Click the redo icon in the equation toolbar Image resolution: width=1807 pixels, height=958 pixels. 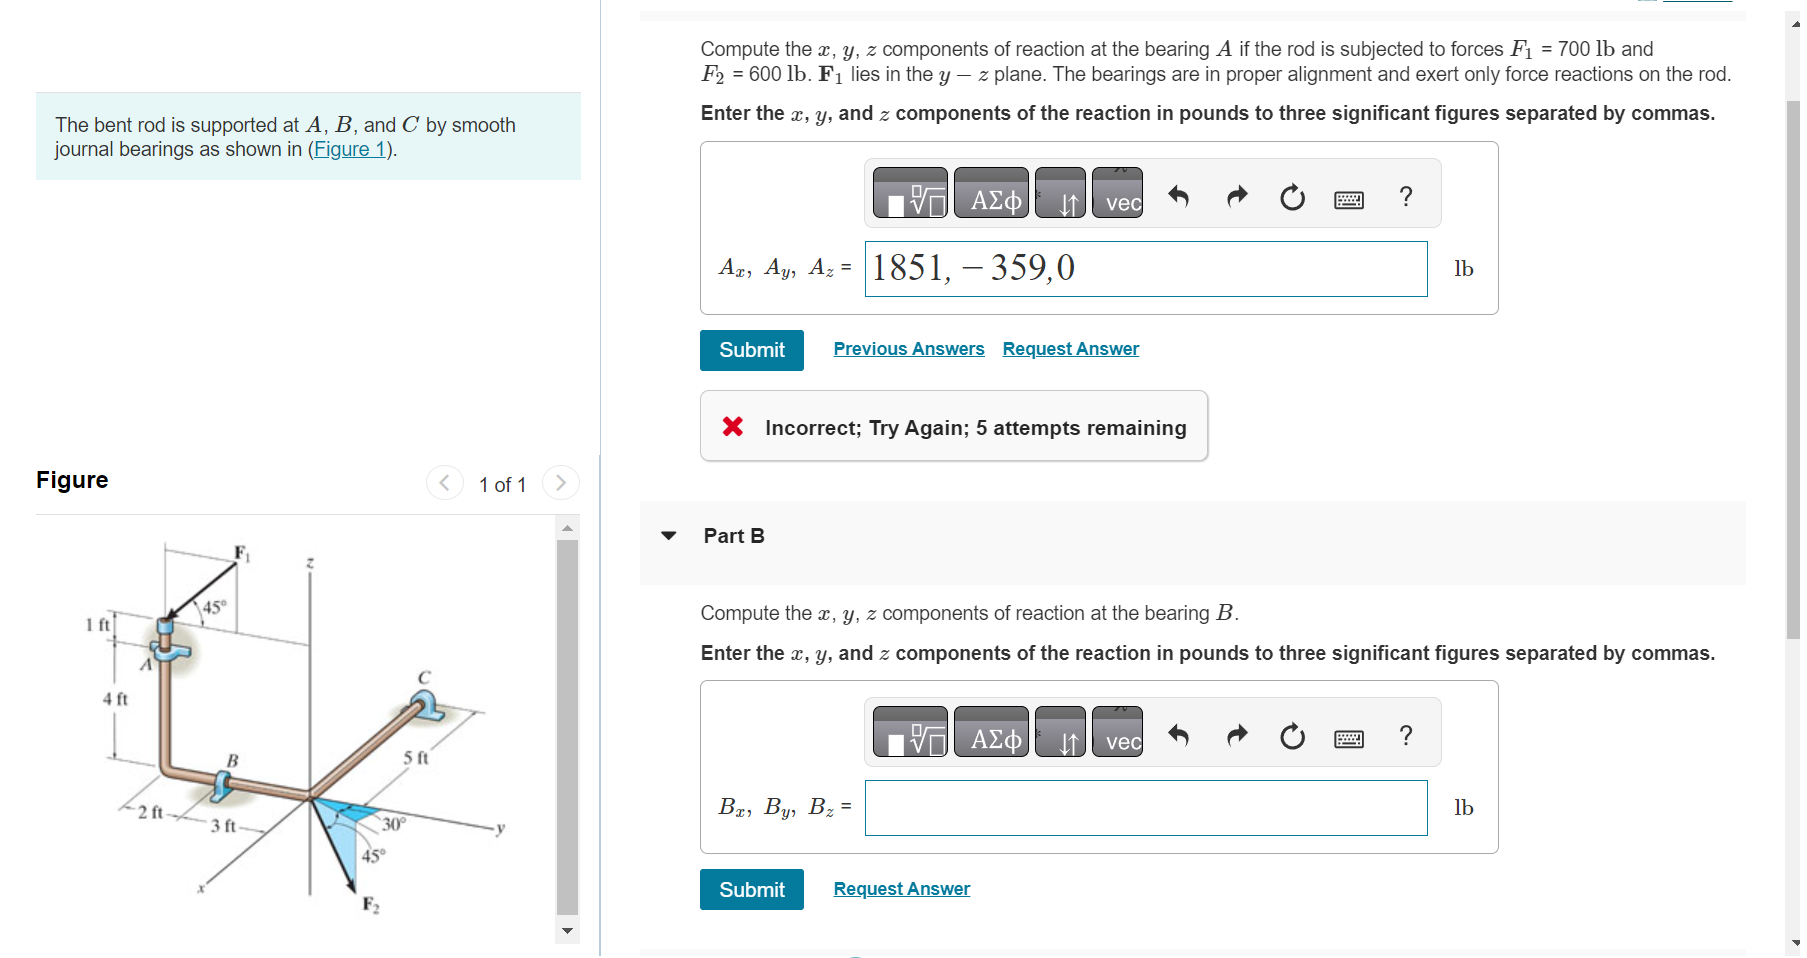coord(1236,197)
